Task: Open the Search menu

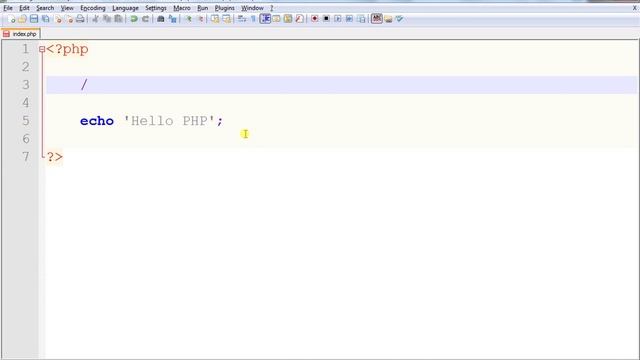Action: (x=45, y=8)
